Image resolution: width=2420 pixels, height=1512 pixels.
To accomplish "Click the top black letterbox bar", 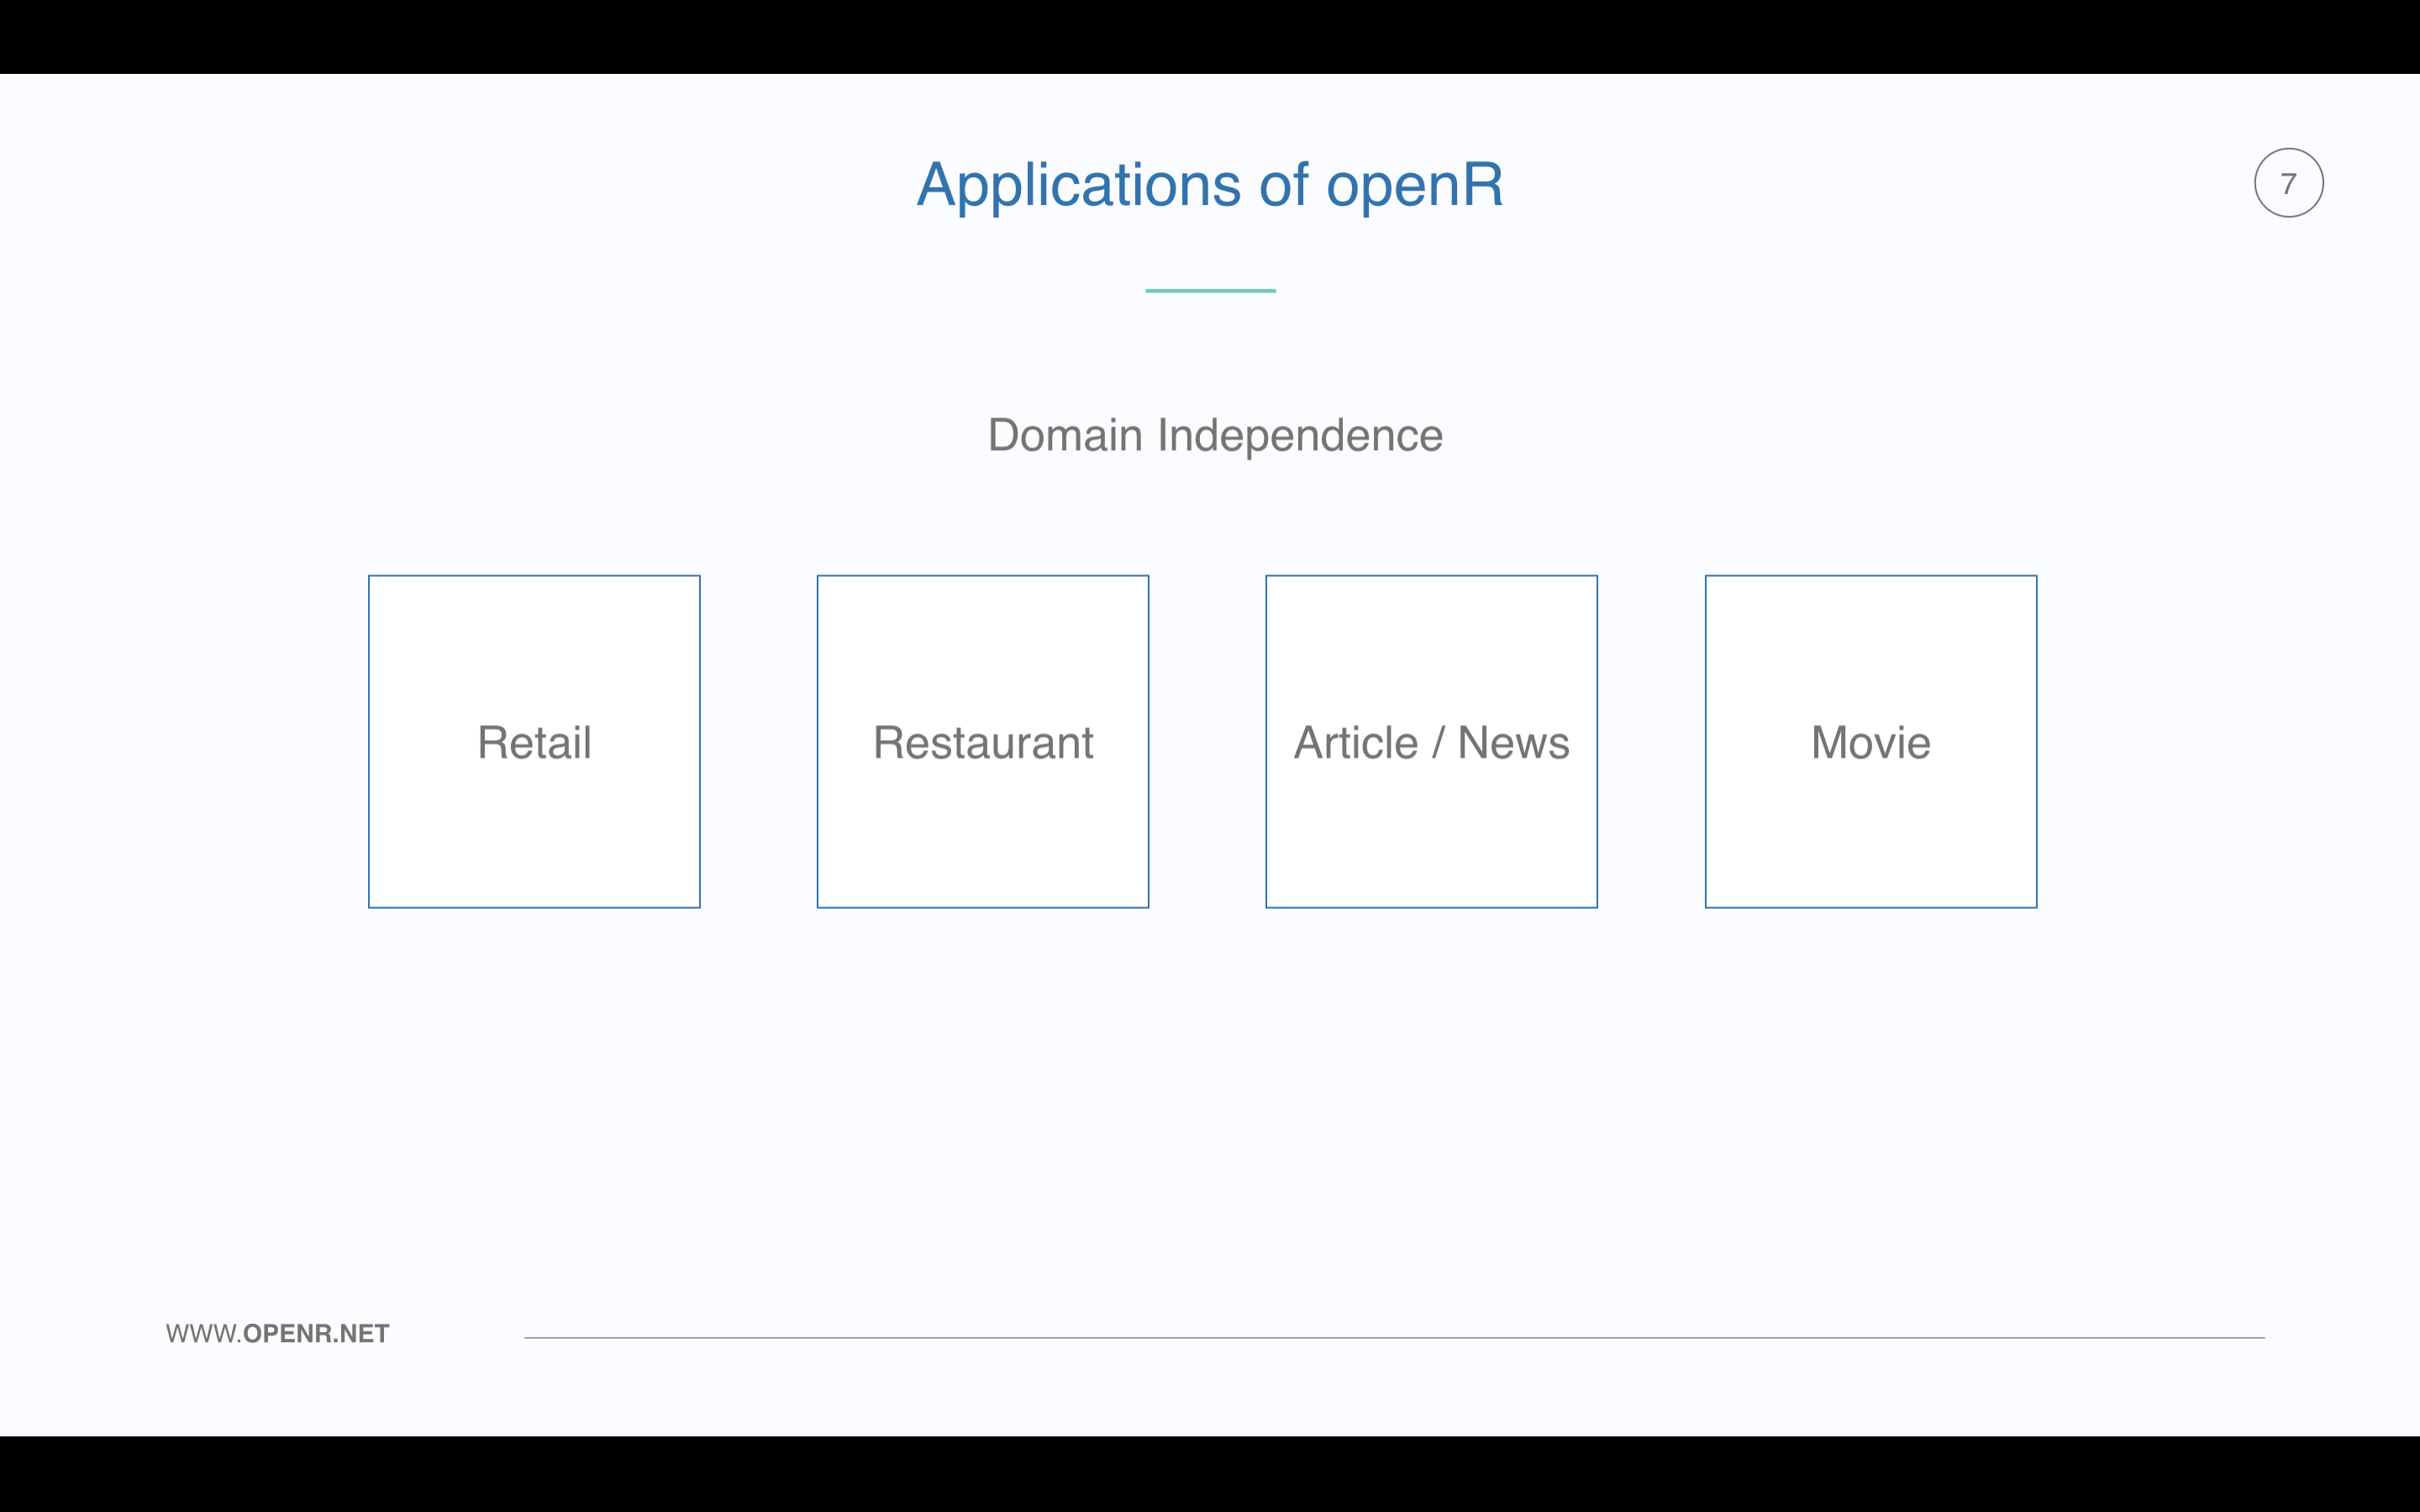I will (1210, 36).
